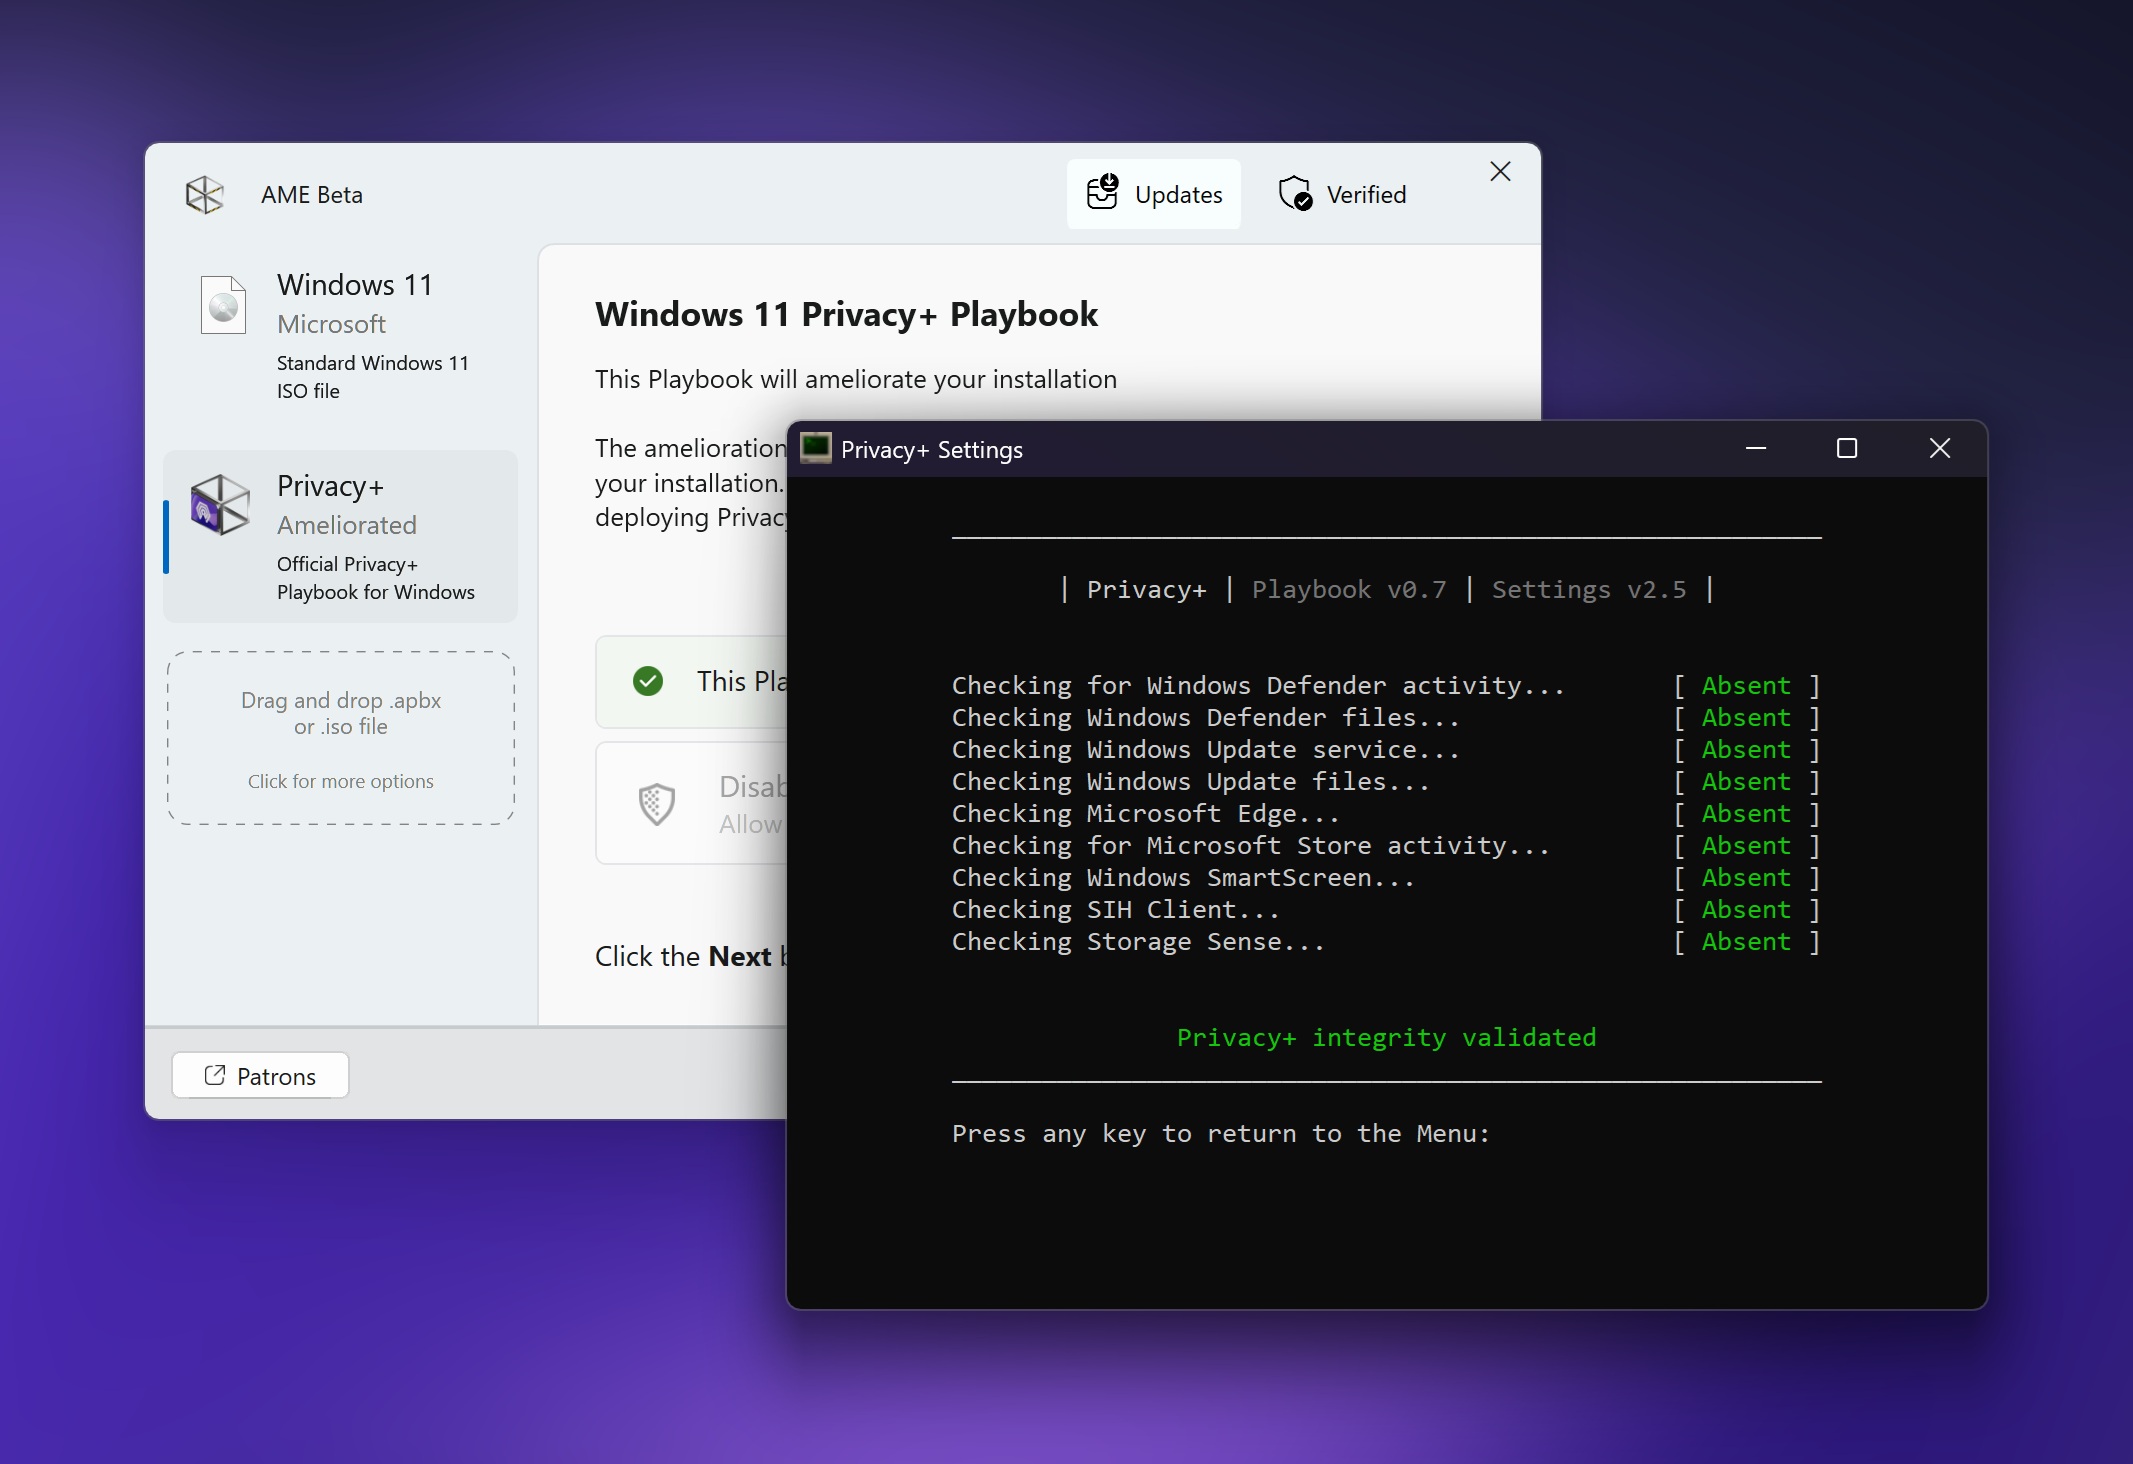Close the Privacy+ Settings console window
This screenshot has width=2133, height=1464.
(x=1940, y=448)
